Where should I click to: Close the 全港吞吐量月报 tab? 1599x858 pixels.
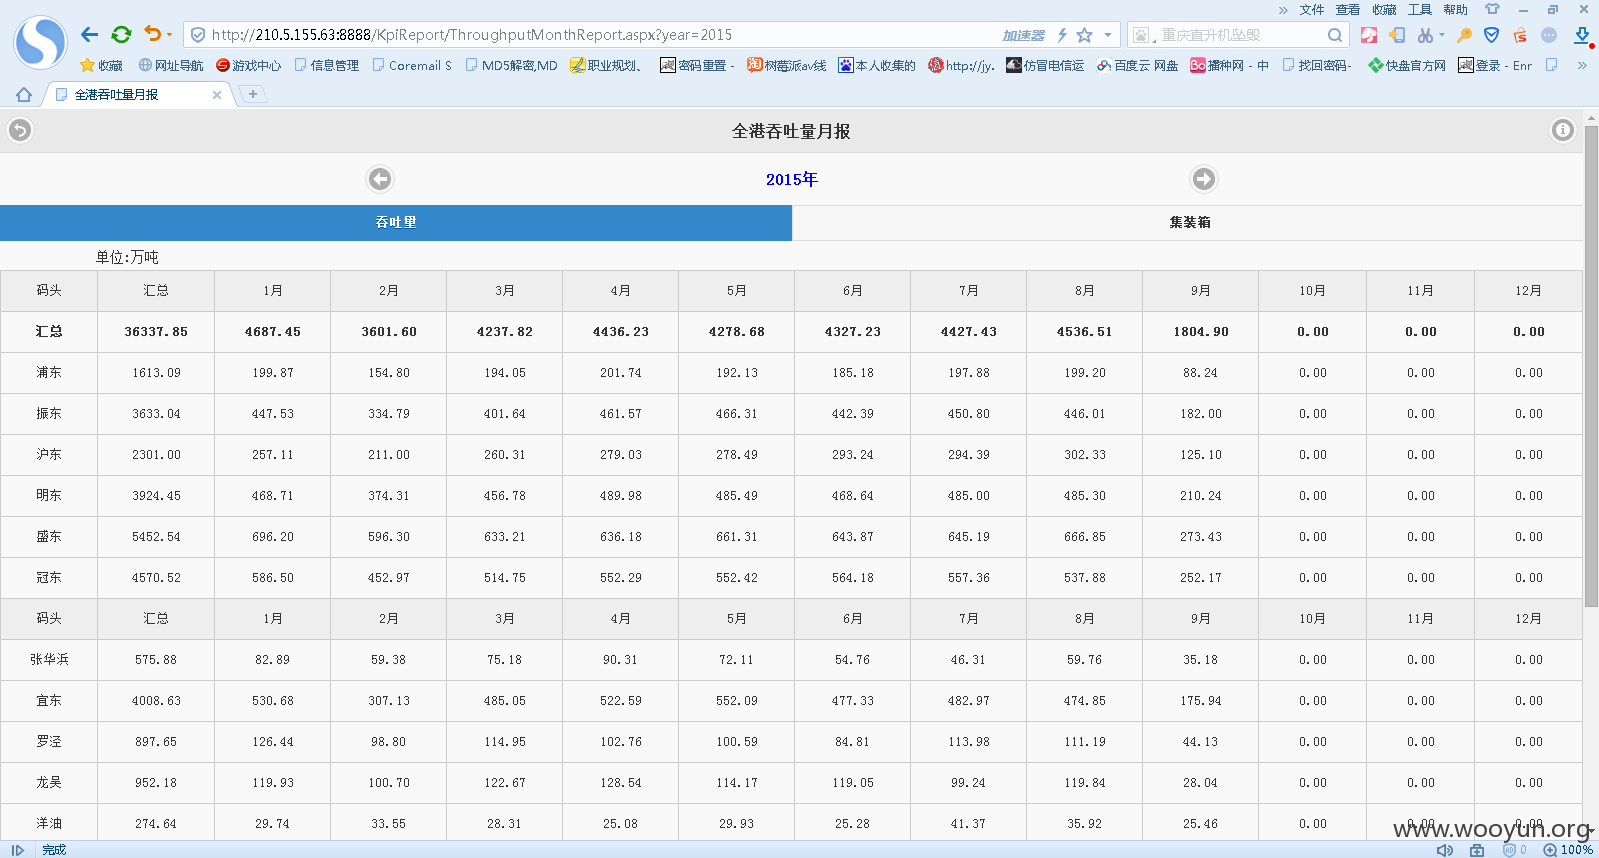(217, 95)
